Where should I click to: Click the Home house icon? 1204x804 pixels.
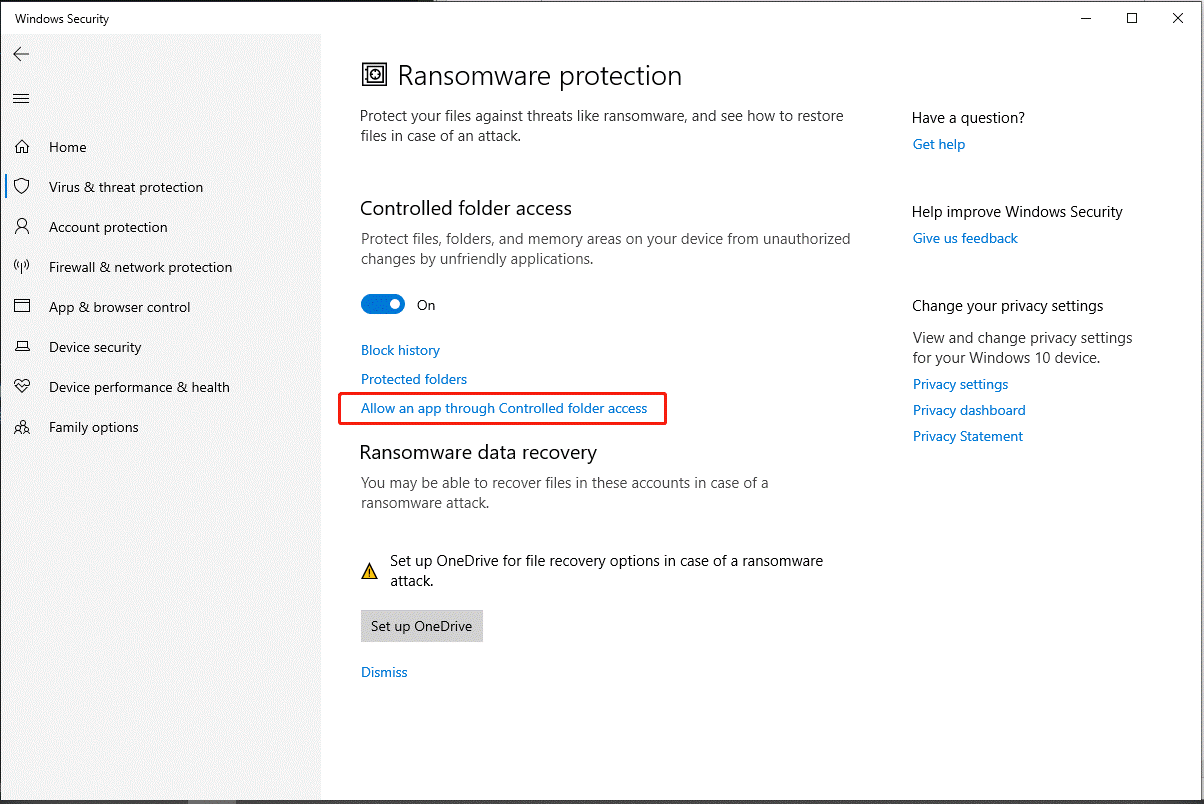click(x=22, y=147)
